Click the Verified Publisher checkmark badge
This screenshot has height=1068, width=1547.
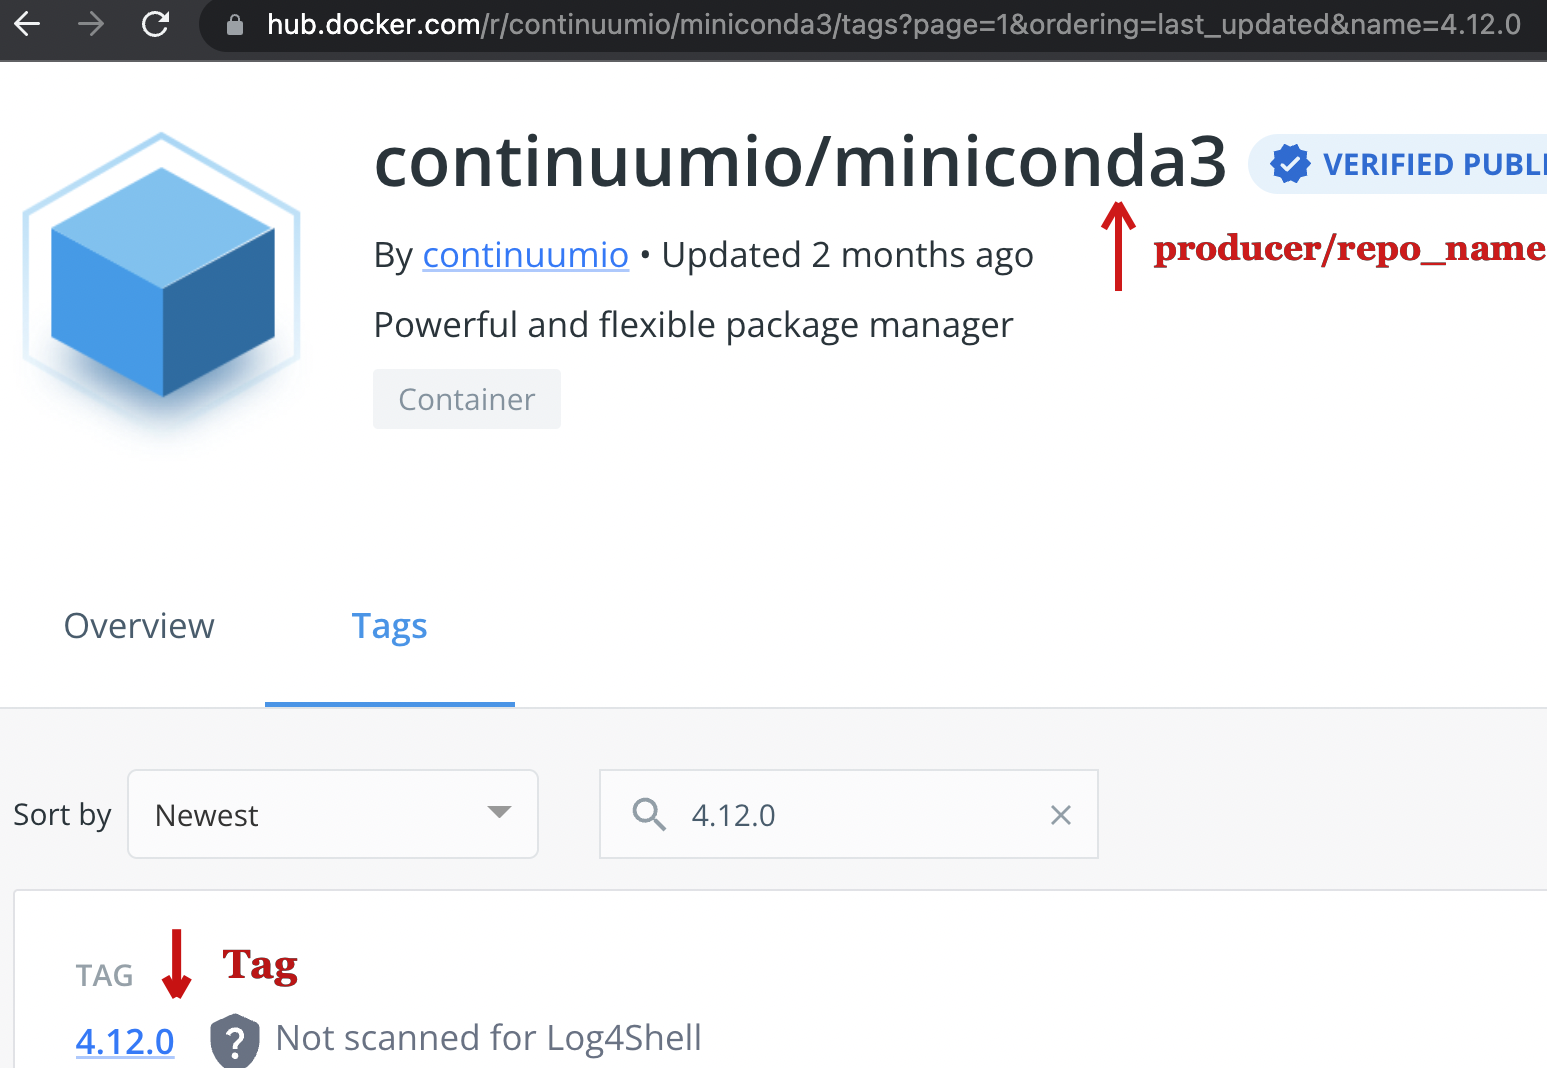point(1290,164)
